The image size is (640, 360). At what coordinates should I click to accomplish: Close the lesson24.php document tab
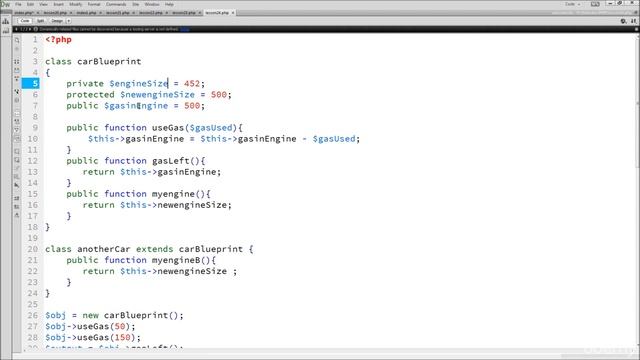click(233, 13)
